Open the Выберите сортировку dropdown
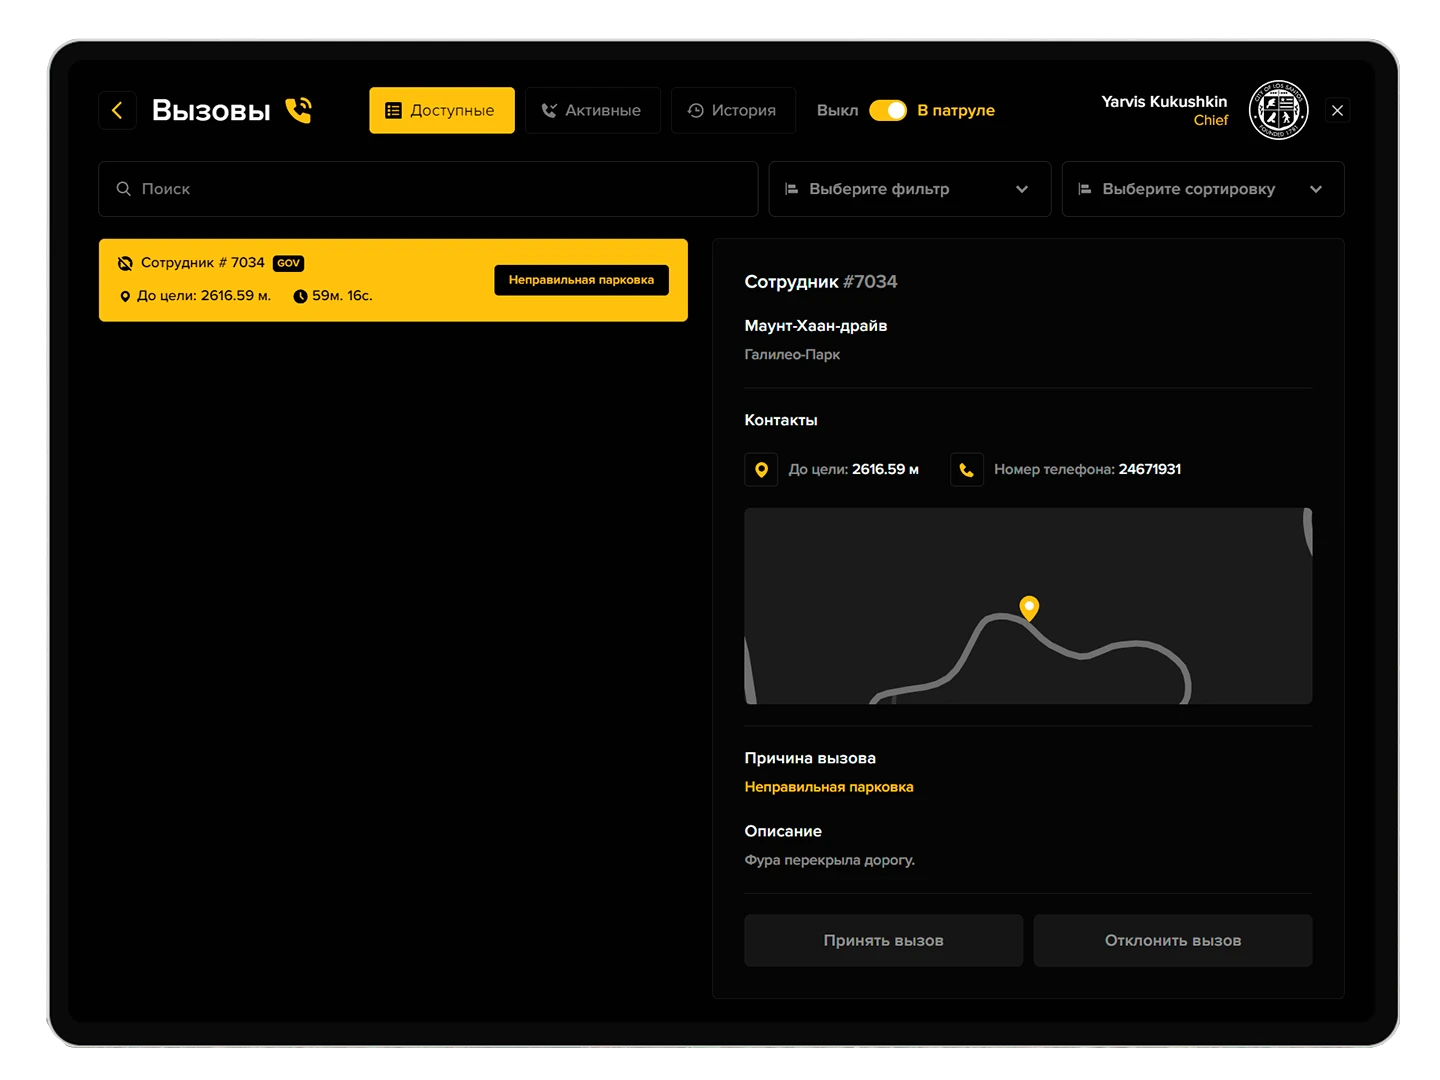Viewport: 1440px width, 1080px height. point(1188,189)
